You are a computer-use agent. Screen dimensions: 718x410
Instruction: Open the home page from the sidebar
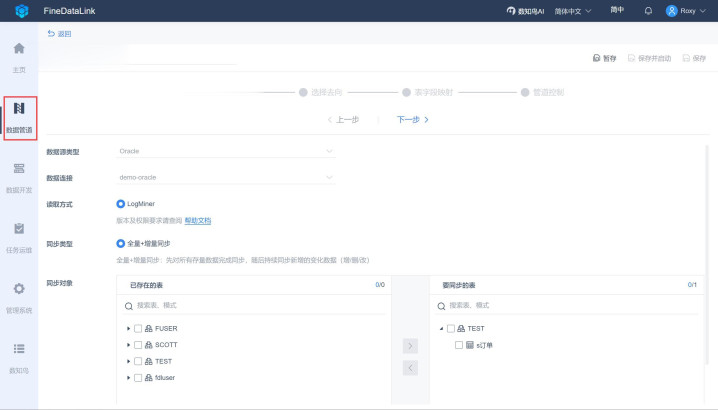click(19, 58)
